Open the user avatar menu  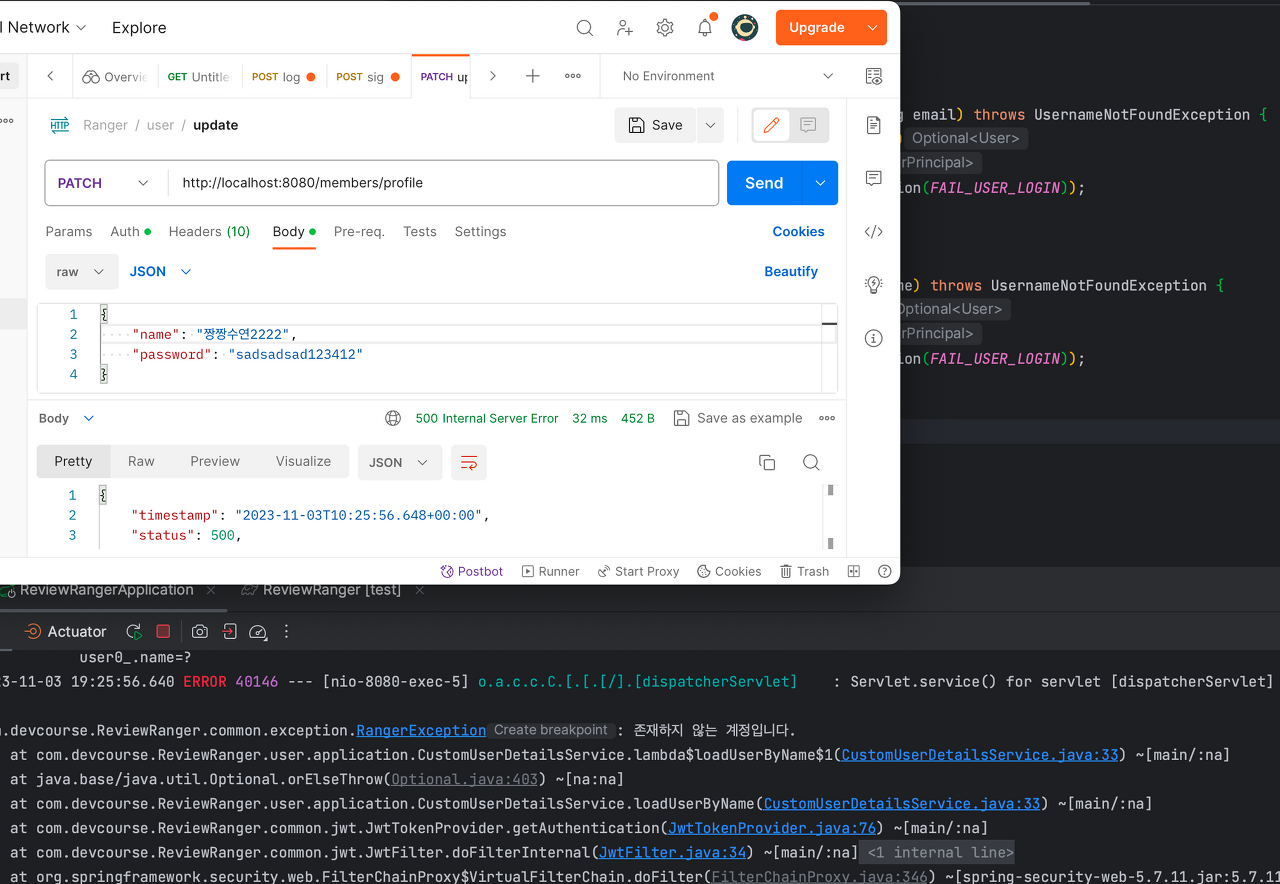click(745, 28)
